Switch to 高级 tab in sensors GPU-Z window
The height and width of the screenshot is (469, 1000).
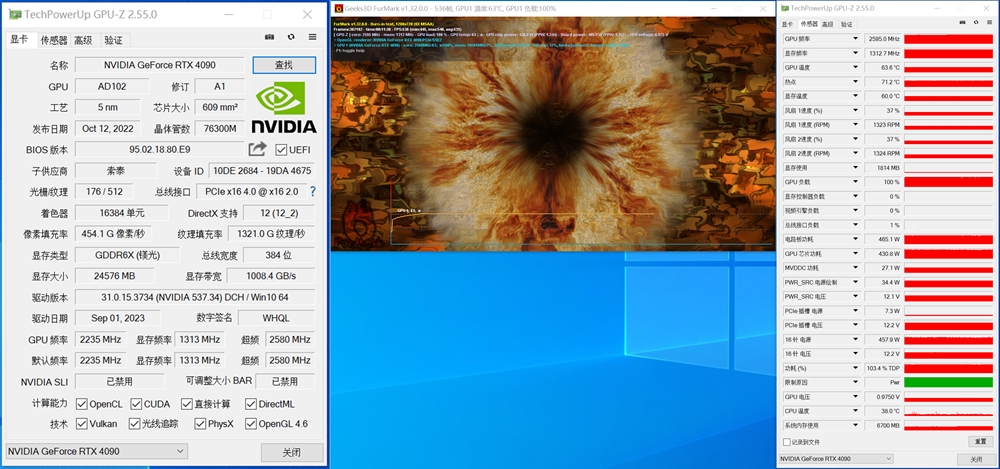(x=827, y=24)
